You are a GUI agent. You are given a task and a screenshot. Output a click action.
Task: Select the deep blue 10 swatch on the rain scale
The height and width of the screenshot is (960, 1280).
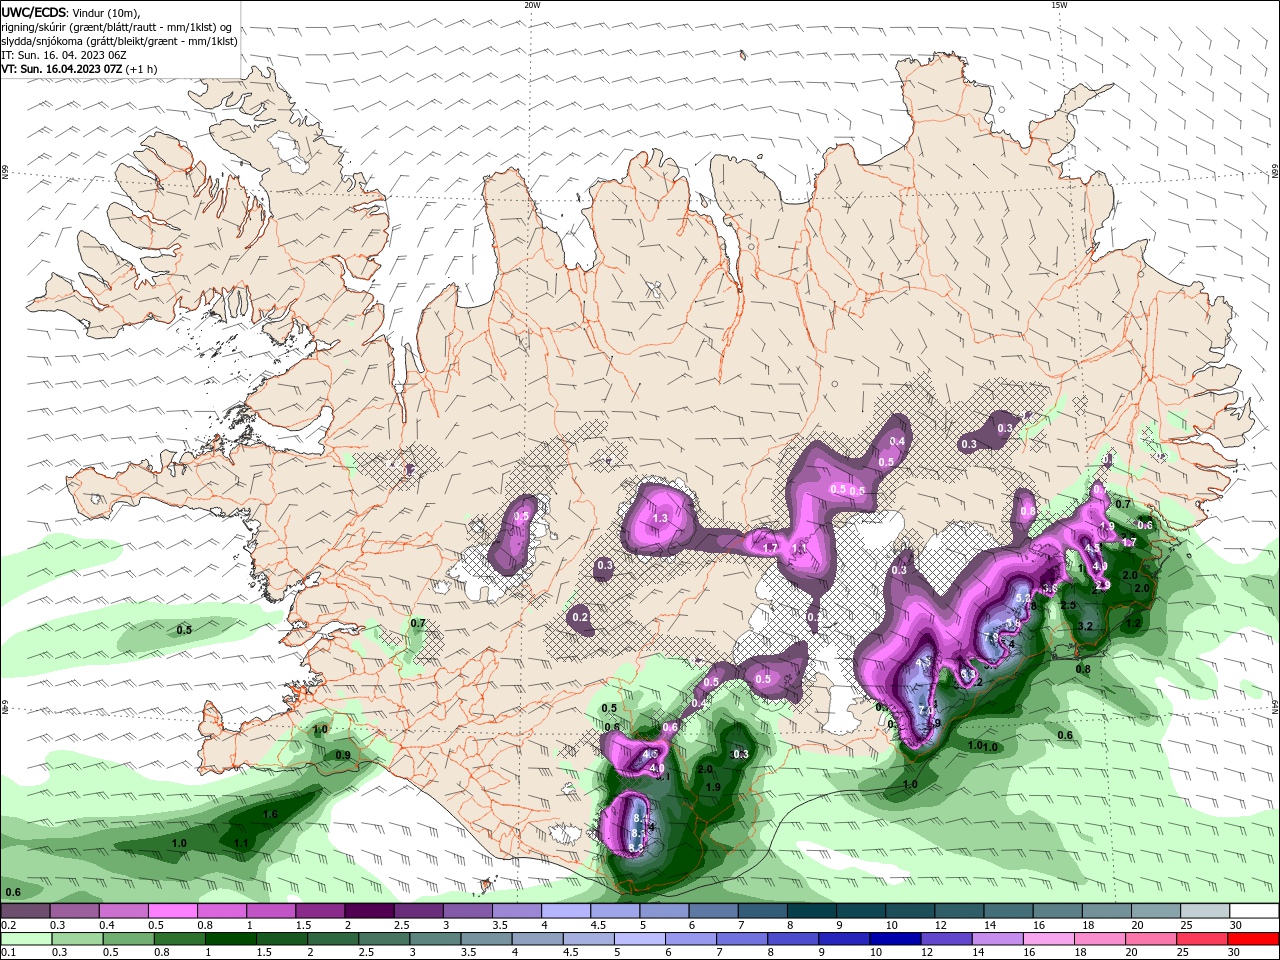tap(895, 939)
